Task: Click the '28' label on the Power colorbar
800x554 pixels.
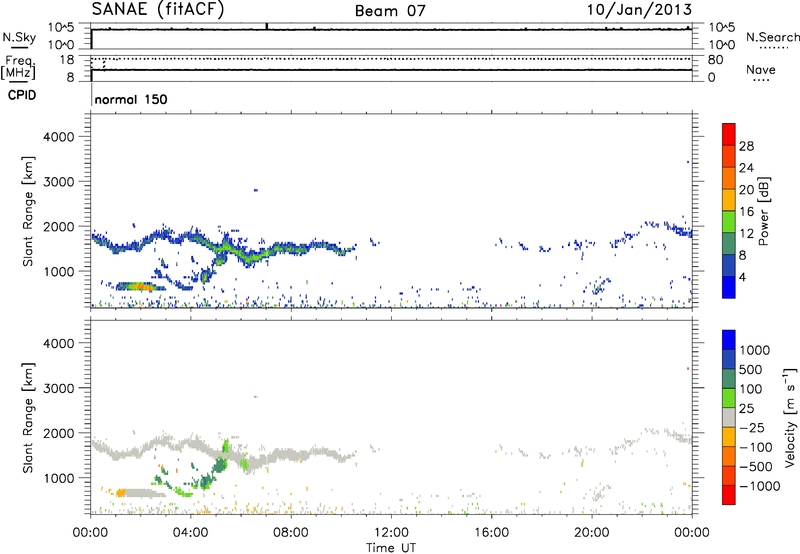Action: pos(746,146)
